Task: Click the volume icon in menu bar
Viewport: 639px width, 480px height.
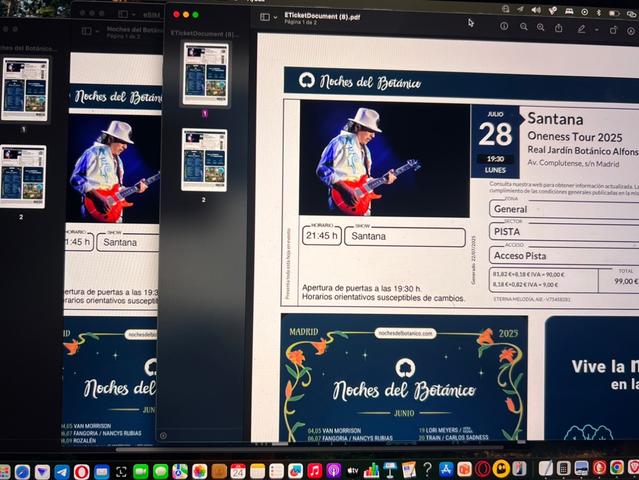Action: [x=536, y=10]
